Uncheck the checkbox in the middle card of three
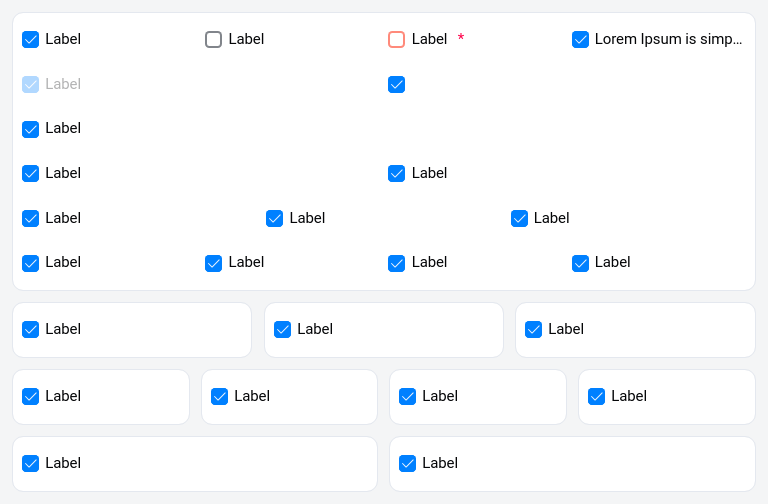768x504 pixels. click(x=282, y=329)
